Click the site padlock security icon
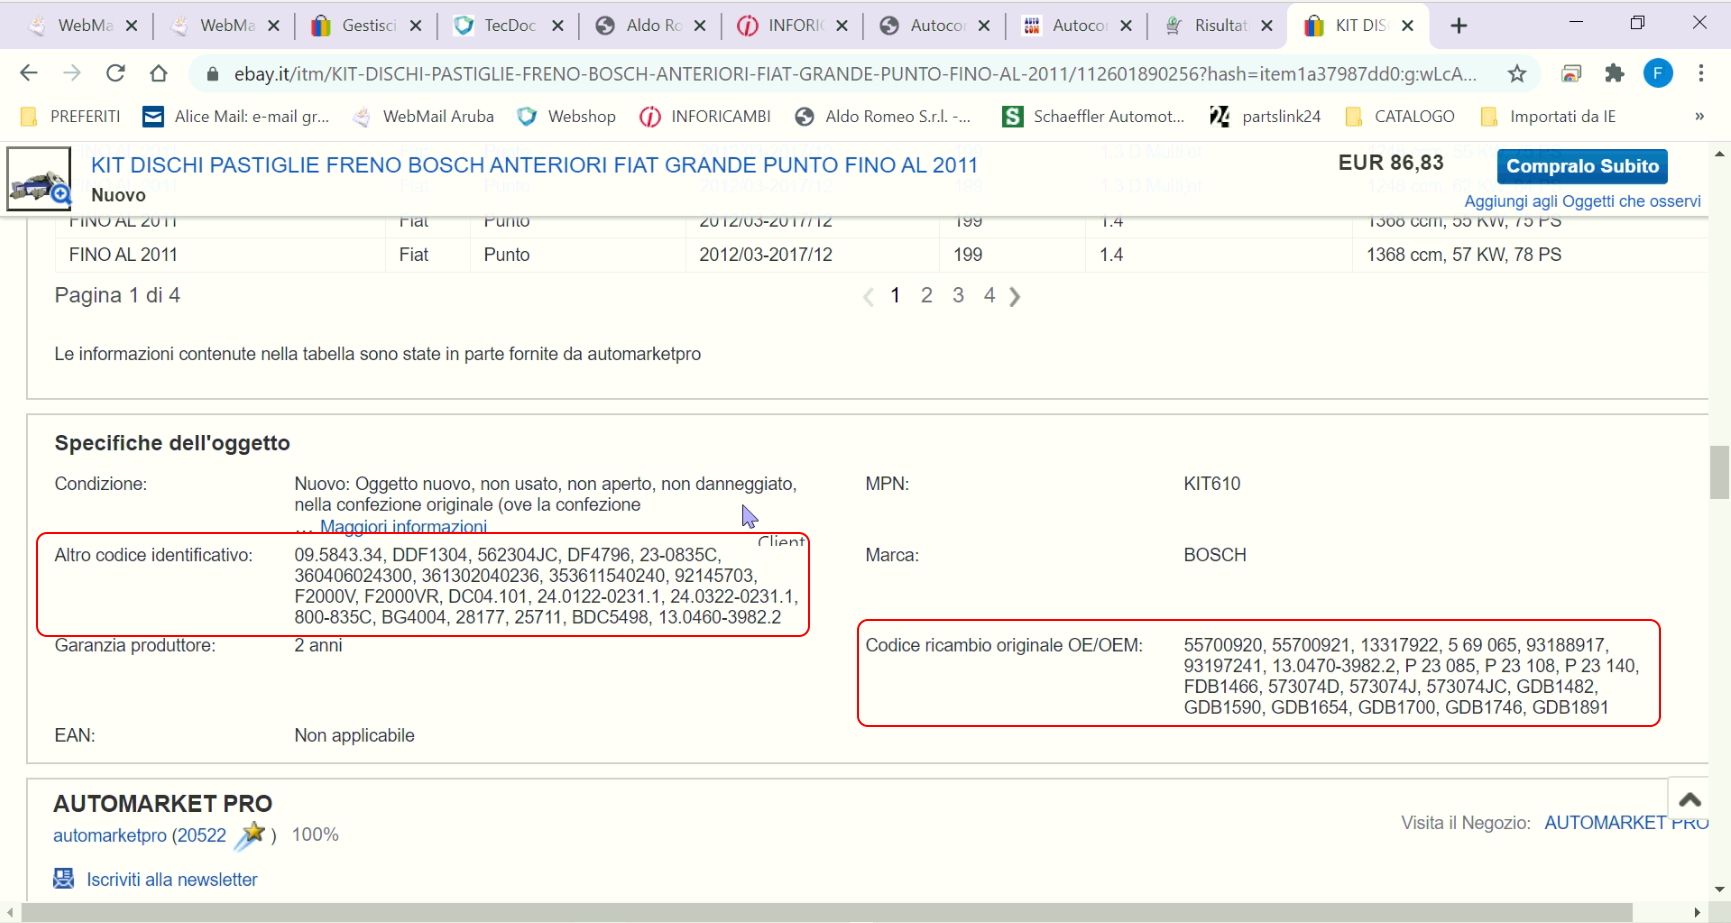1731x923 pixels. pyautogui.click(x=212, y=74)
